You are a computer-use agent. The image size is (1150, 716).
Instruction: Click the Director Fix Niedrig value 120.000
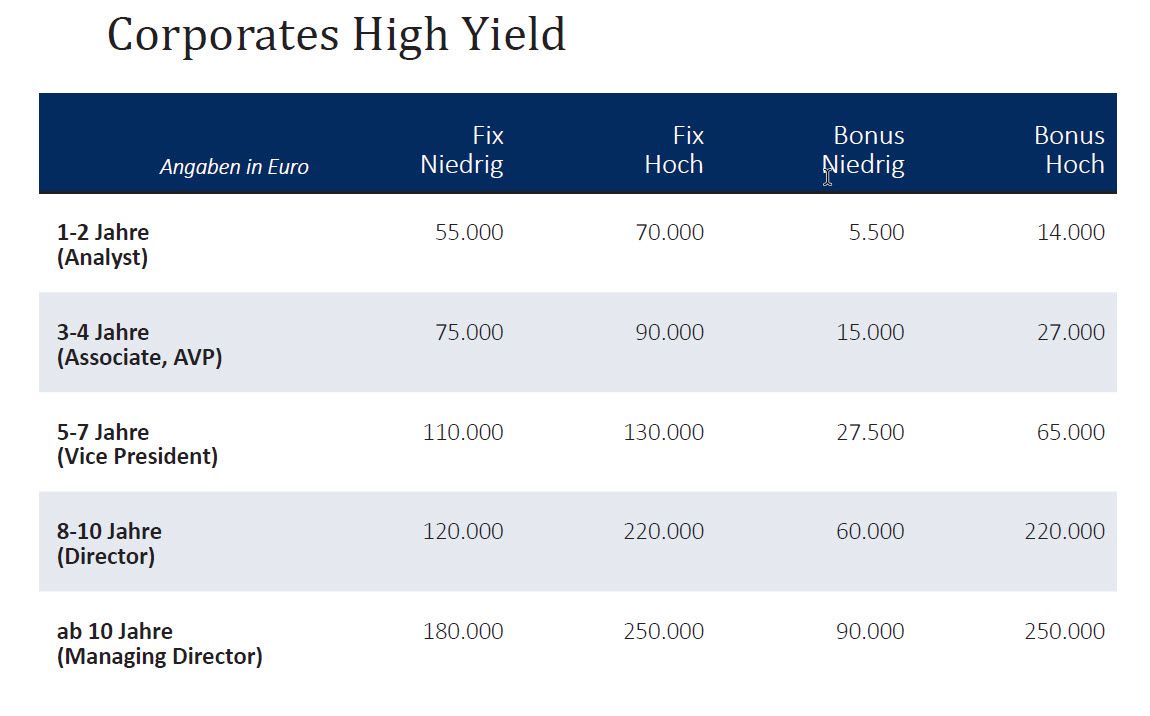(463, 532)
